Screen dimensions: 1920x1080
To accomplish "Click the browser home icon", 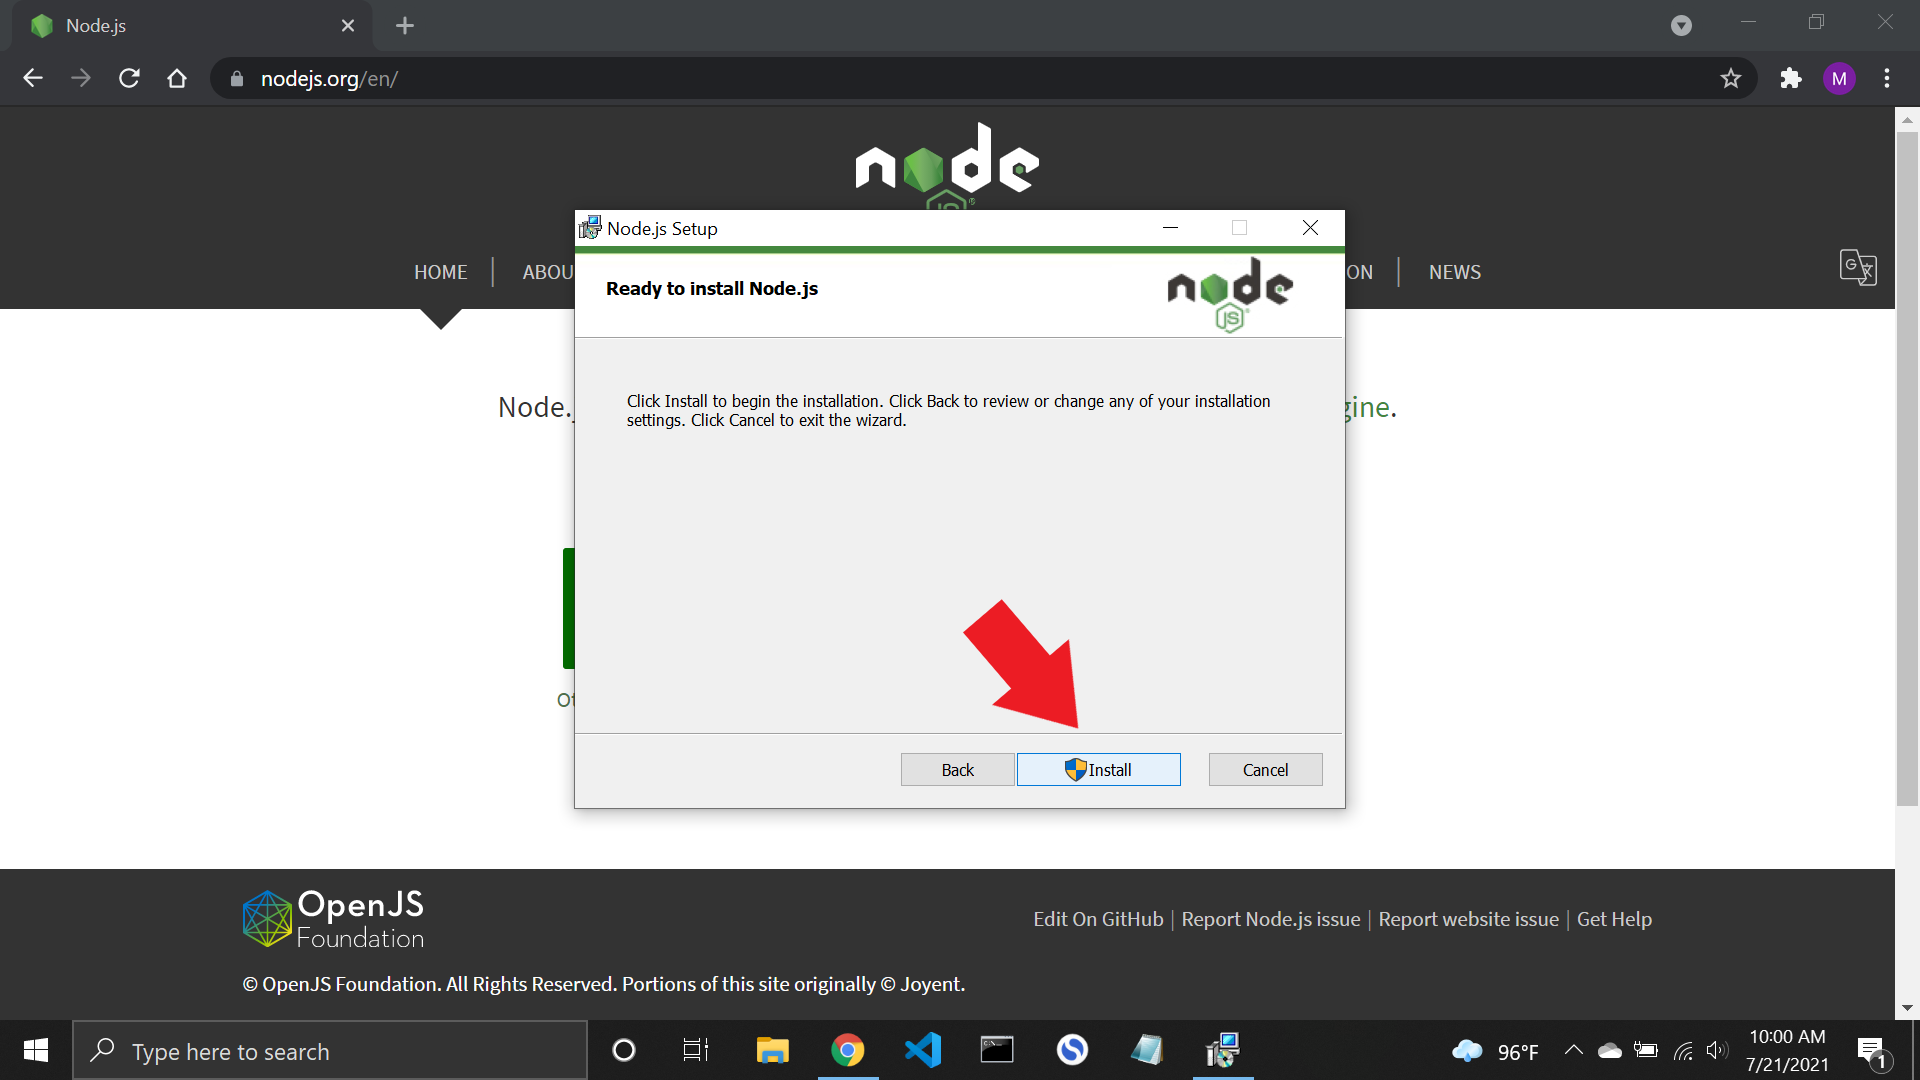I will click(177, 78).
